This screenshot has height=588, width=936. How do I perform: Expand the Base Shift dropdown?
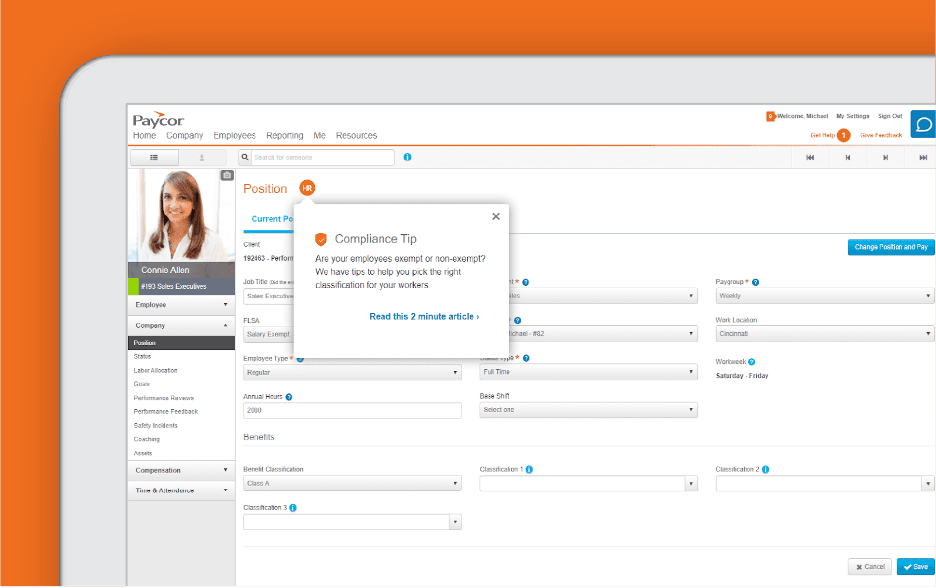click(x=588, y=410)
